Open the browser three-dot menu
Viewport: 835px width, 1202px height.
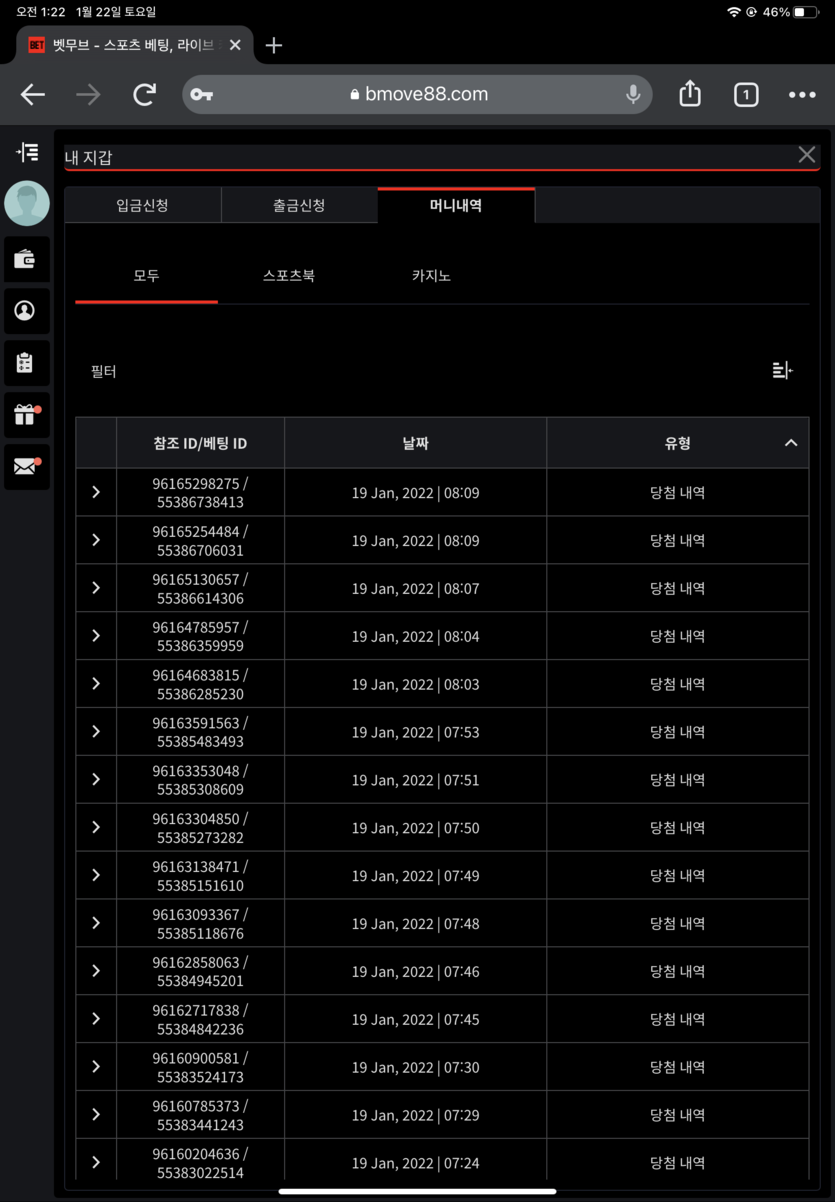pyautogui.click(x=802, y=95)
